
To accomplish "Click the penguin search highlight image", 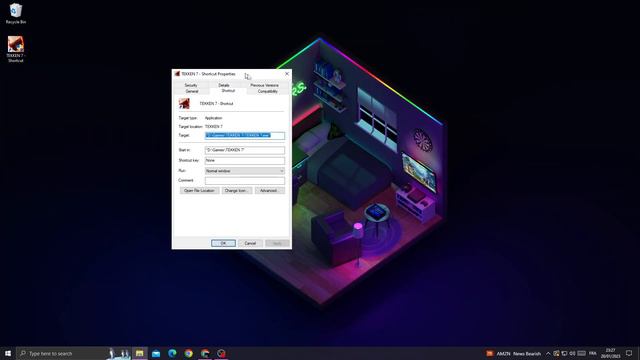I will (x=118, y=353).
